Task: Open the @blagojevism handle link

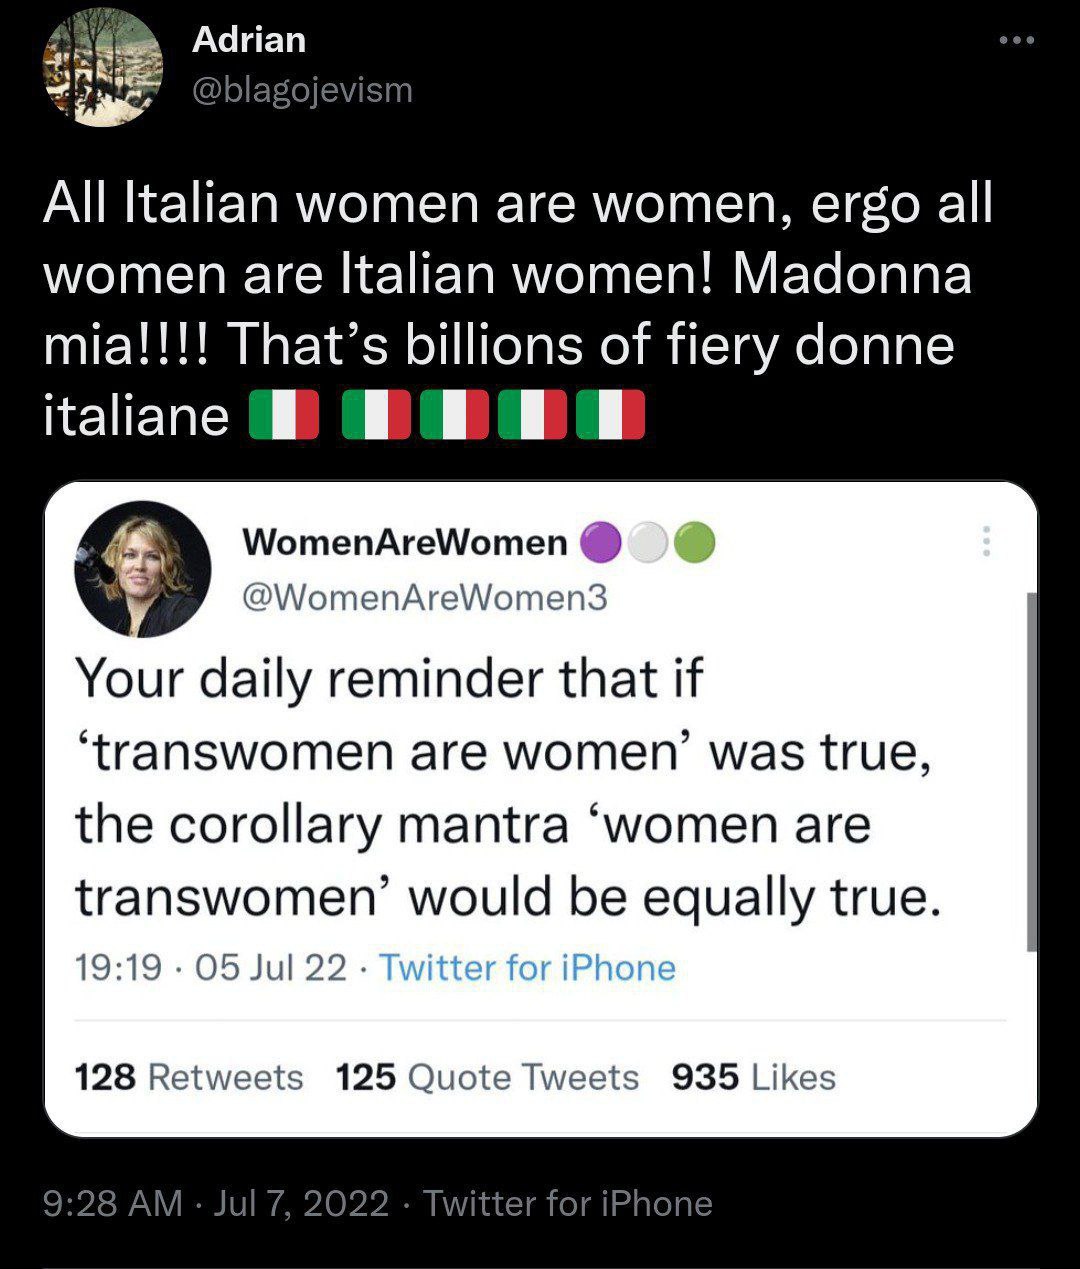Action: click(300, 90)
